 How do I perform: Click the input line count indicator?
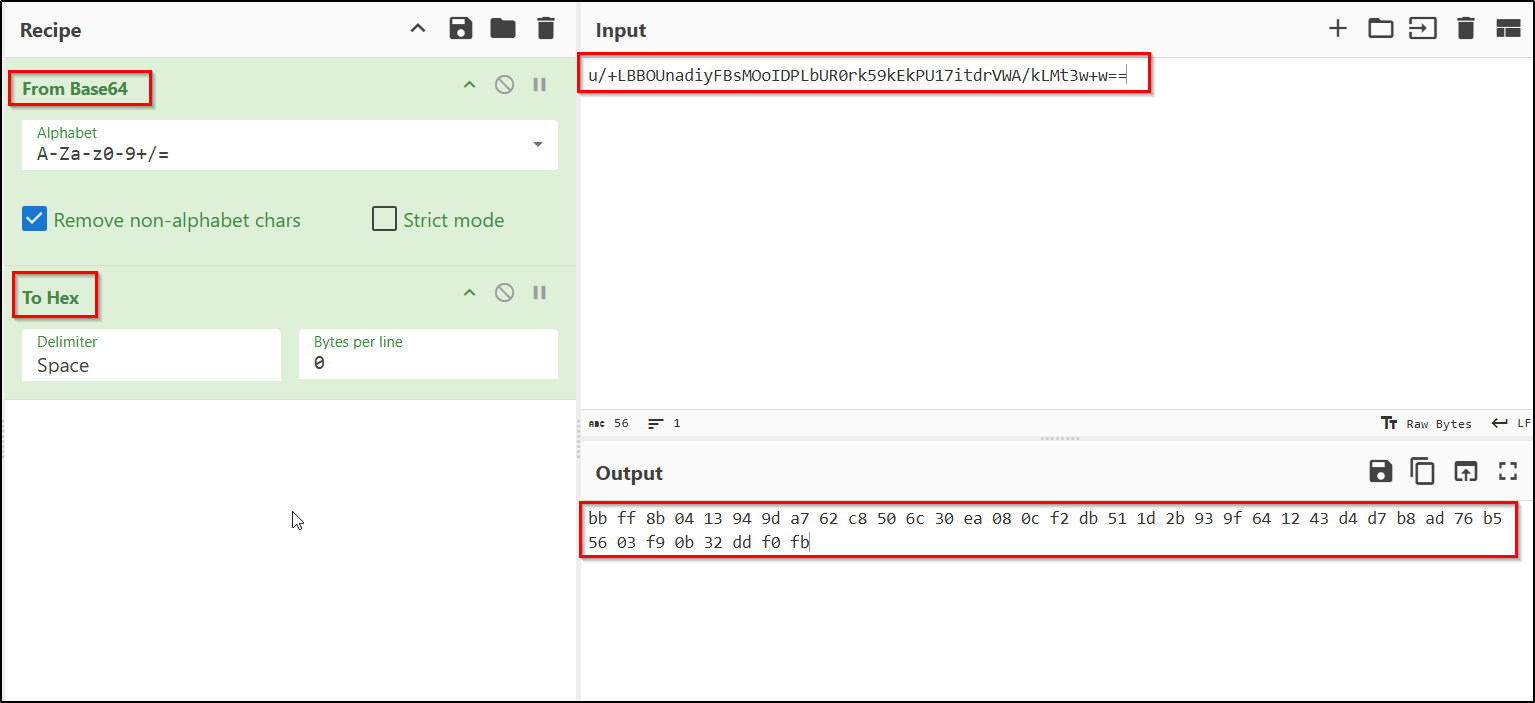point(664,423)
